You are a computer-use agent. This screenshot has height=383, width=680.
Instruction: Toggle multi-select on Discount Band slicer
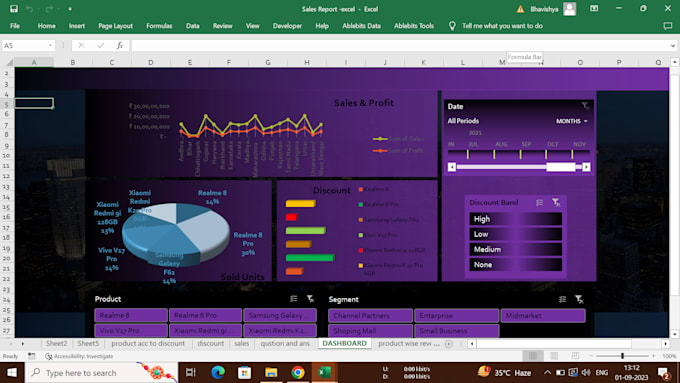pyautogui.click(x=539, y=203)
